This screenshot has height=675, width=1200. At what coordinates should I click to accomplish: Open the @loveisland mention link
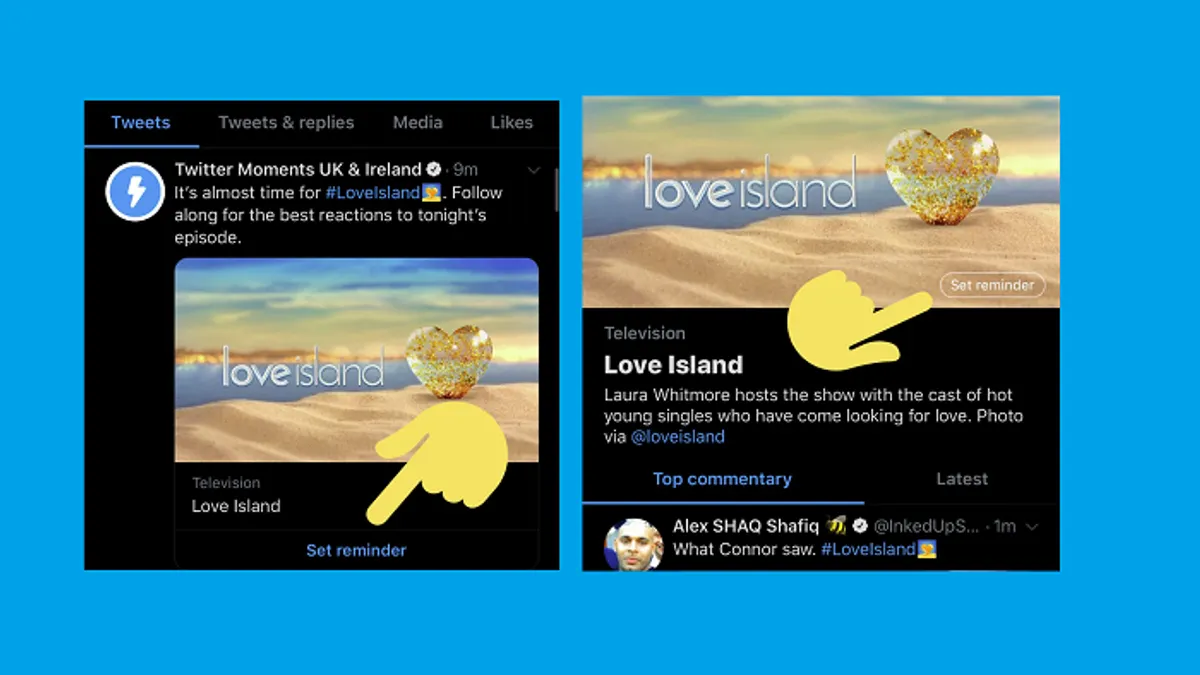click(678, 437)
